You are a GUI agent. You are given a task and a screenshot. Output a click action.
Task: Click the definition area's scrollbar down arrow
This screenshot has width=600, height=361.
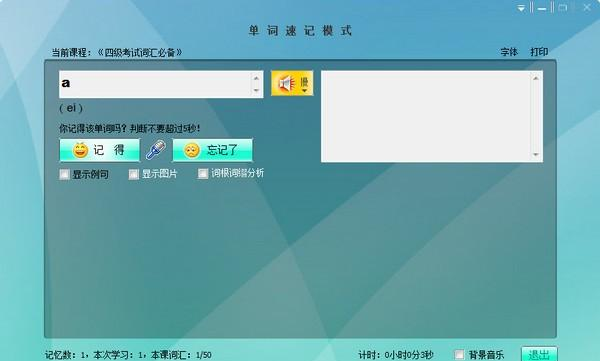coord(536,155)
